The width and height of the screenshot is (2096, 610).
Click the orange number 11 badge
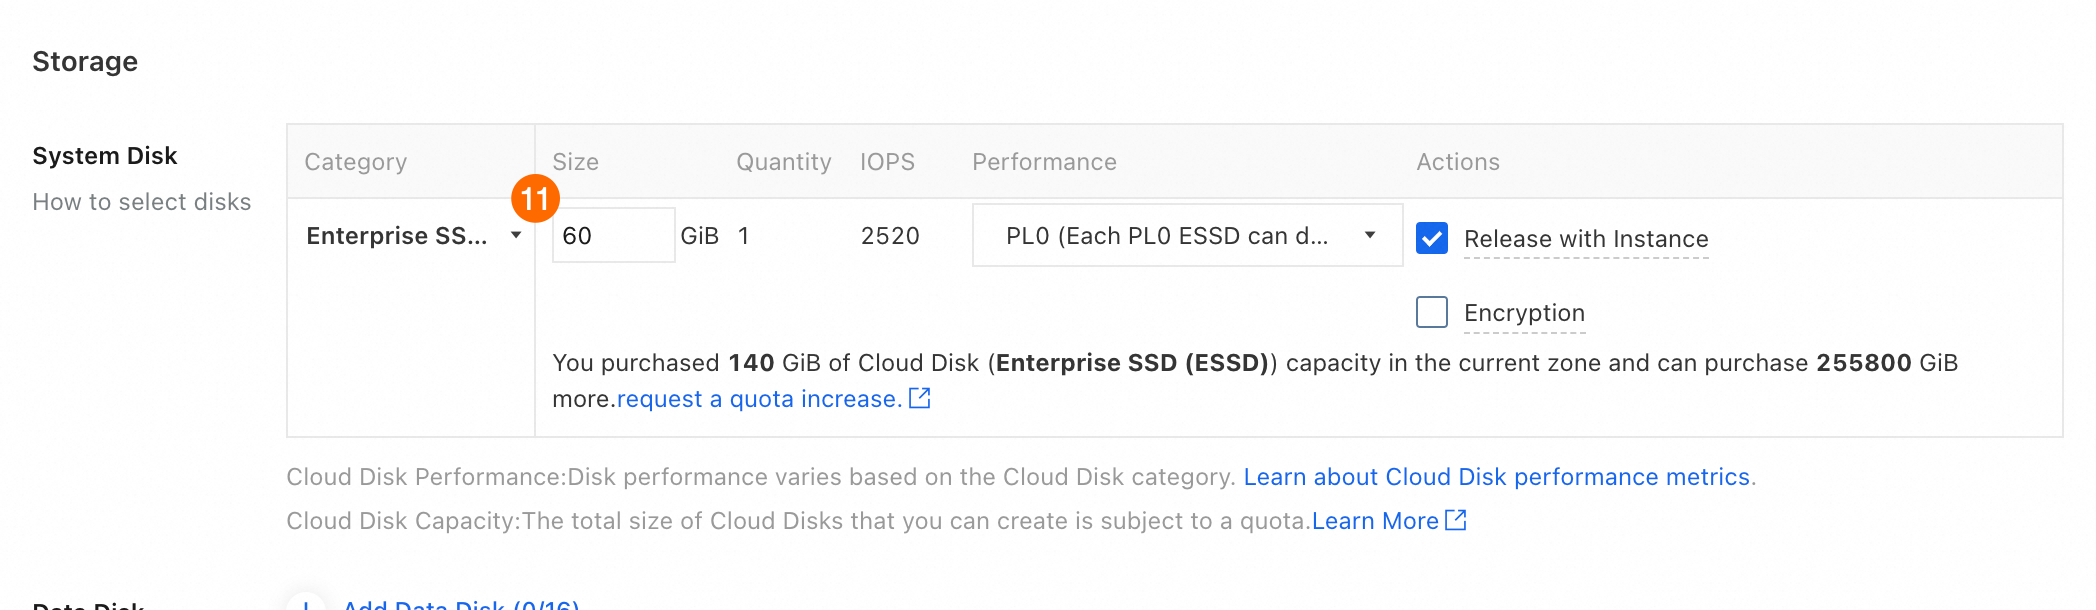[x=535, y=199]
